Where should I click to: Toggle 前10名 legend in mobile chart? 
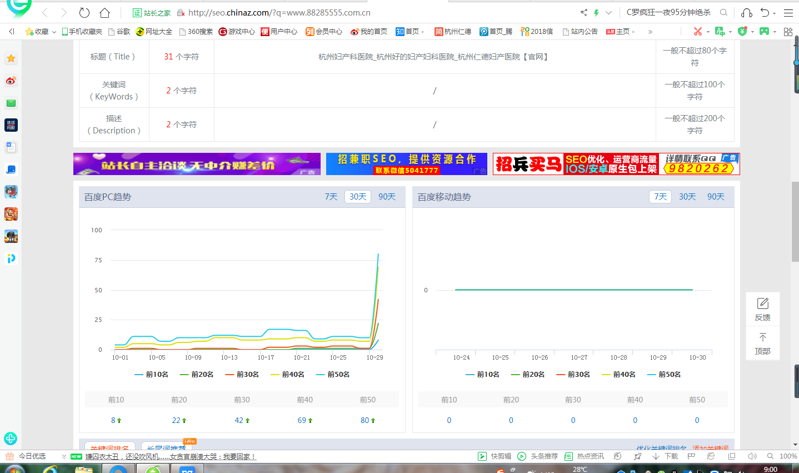pyautogui.click(x=483, y=374)
